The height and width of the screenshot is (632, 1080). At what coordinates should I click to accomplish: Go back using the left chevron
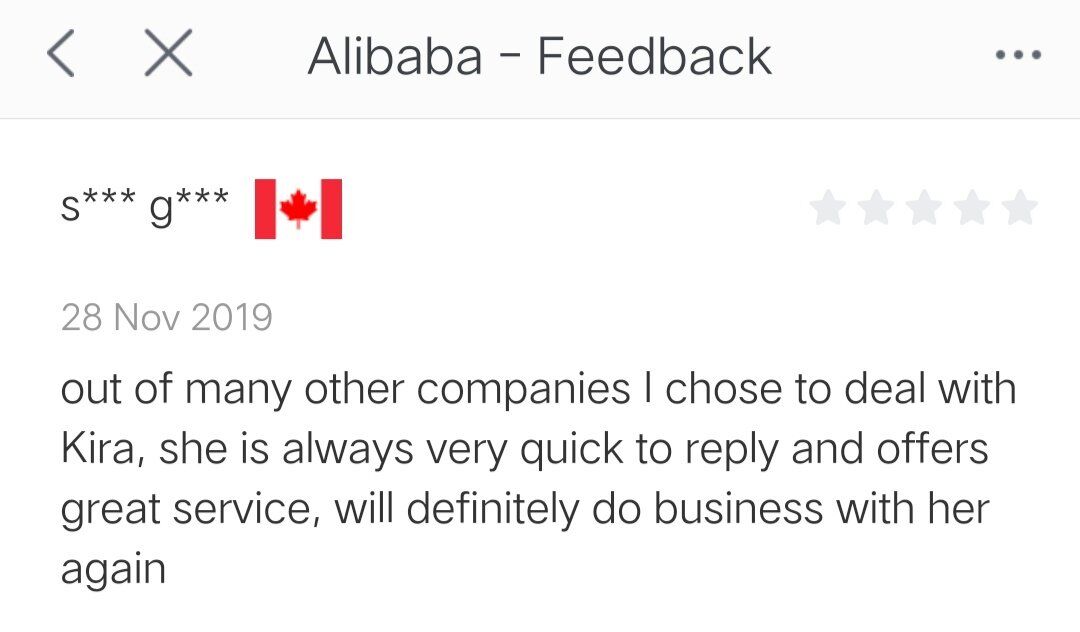[x=61, y=54]
